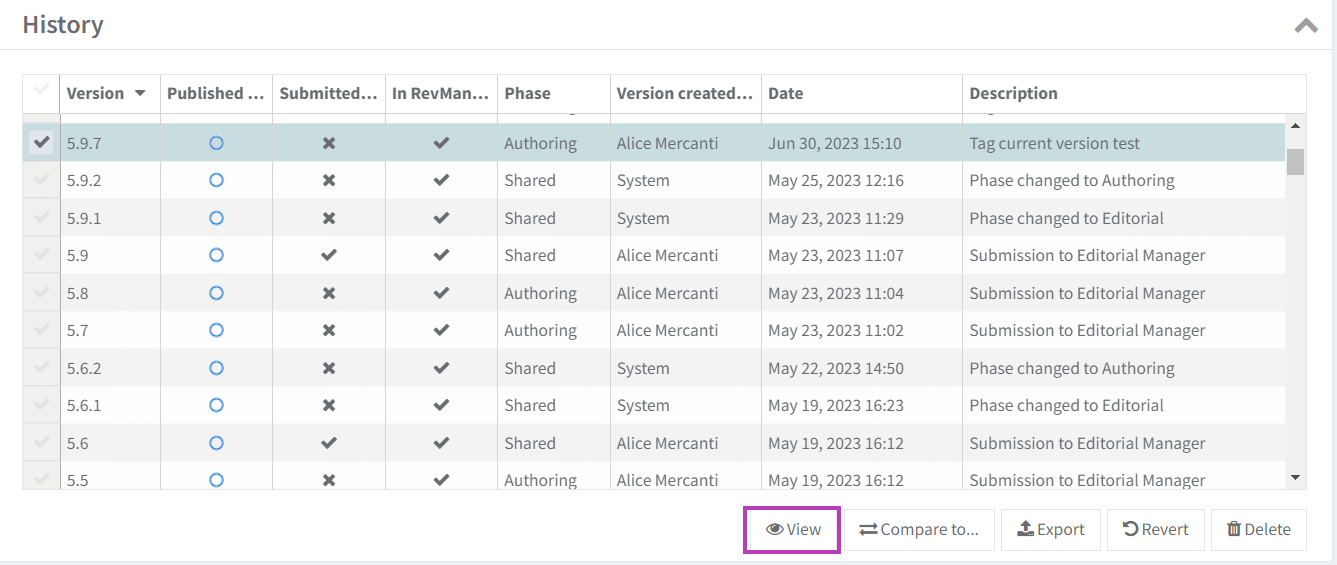Click the In RevMan checkmark for version 5.8
1337x565 pixels.
(441, 293)
